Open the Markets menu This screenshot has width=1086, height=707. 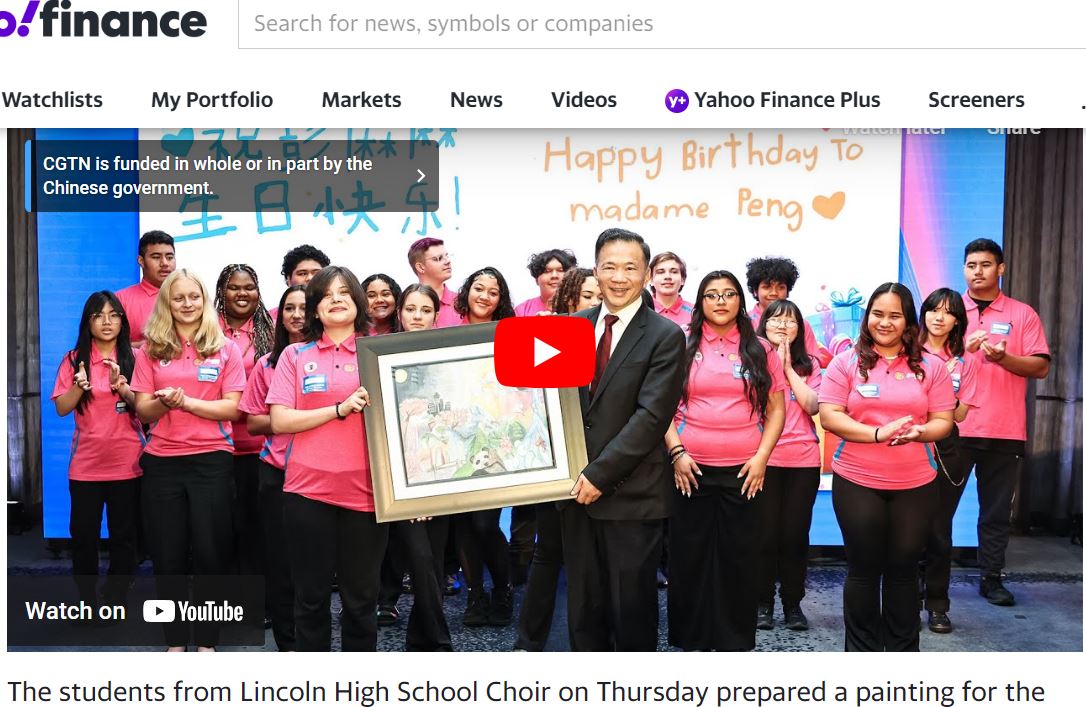point(362,100)
